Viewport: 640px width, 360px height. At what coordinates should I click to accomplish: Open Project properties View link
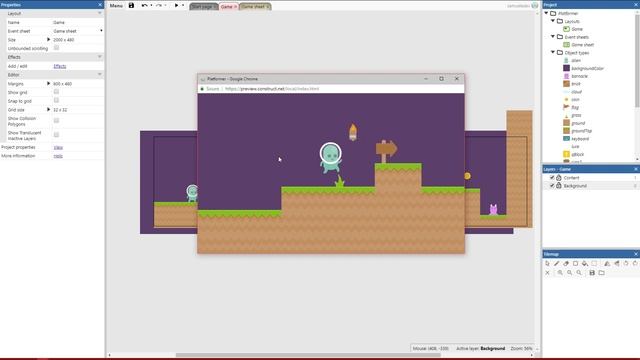coord(58,147)
